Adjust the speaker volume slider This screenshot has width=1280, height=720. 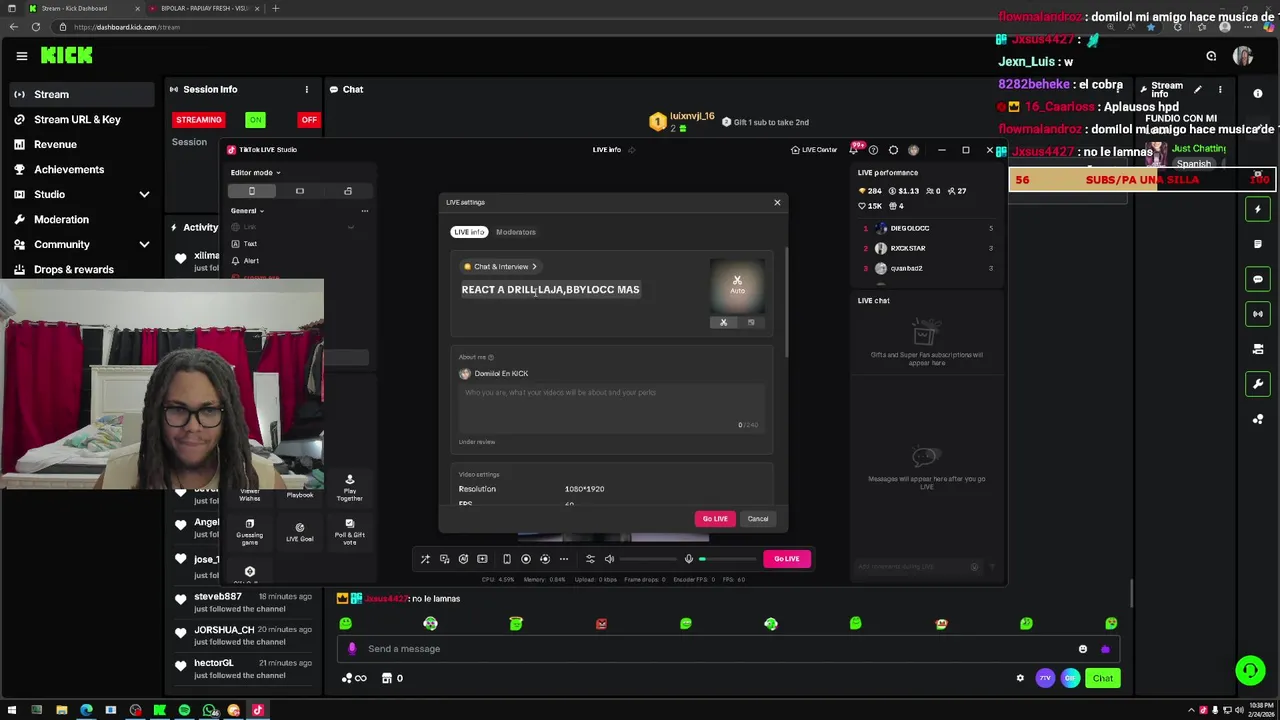650,559
